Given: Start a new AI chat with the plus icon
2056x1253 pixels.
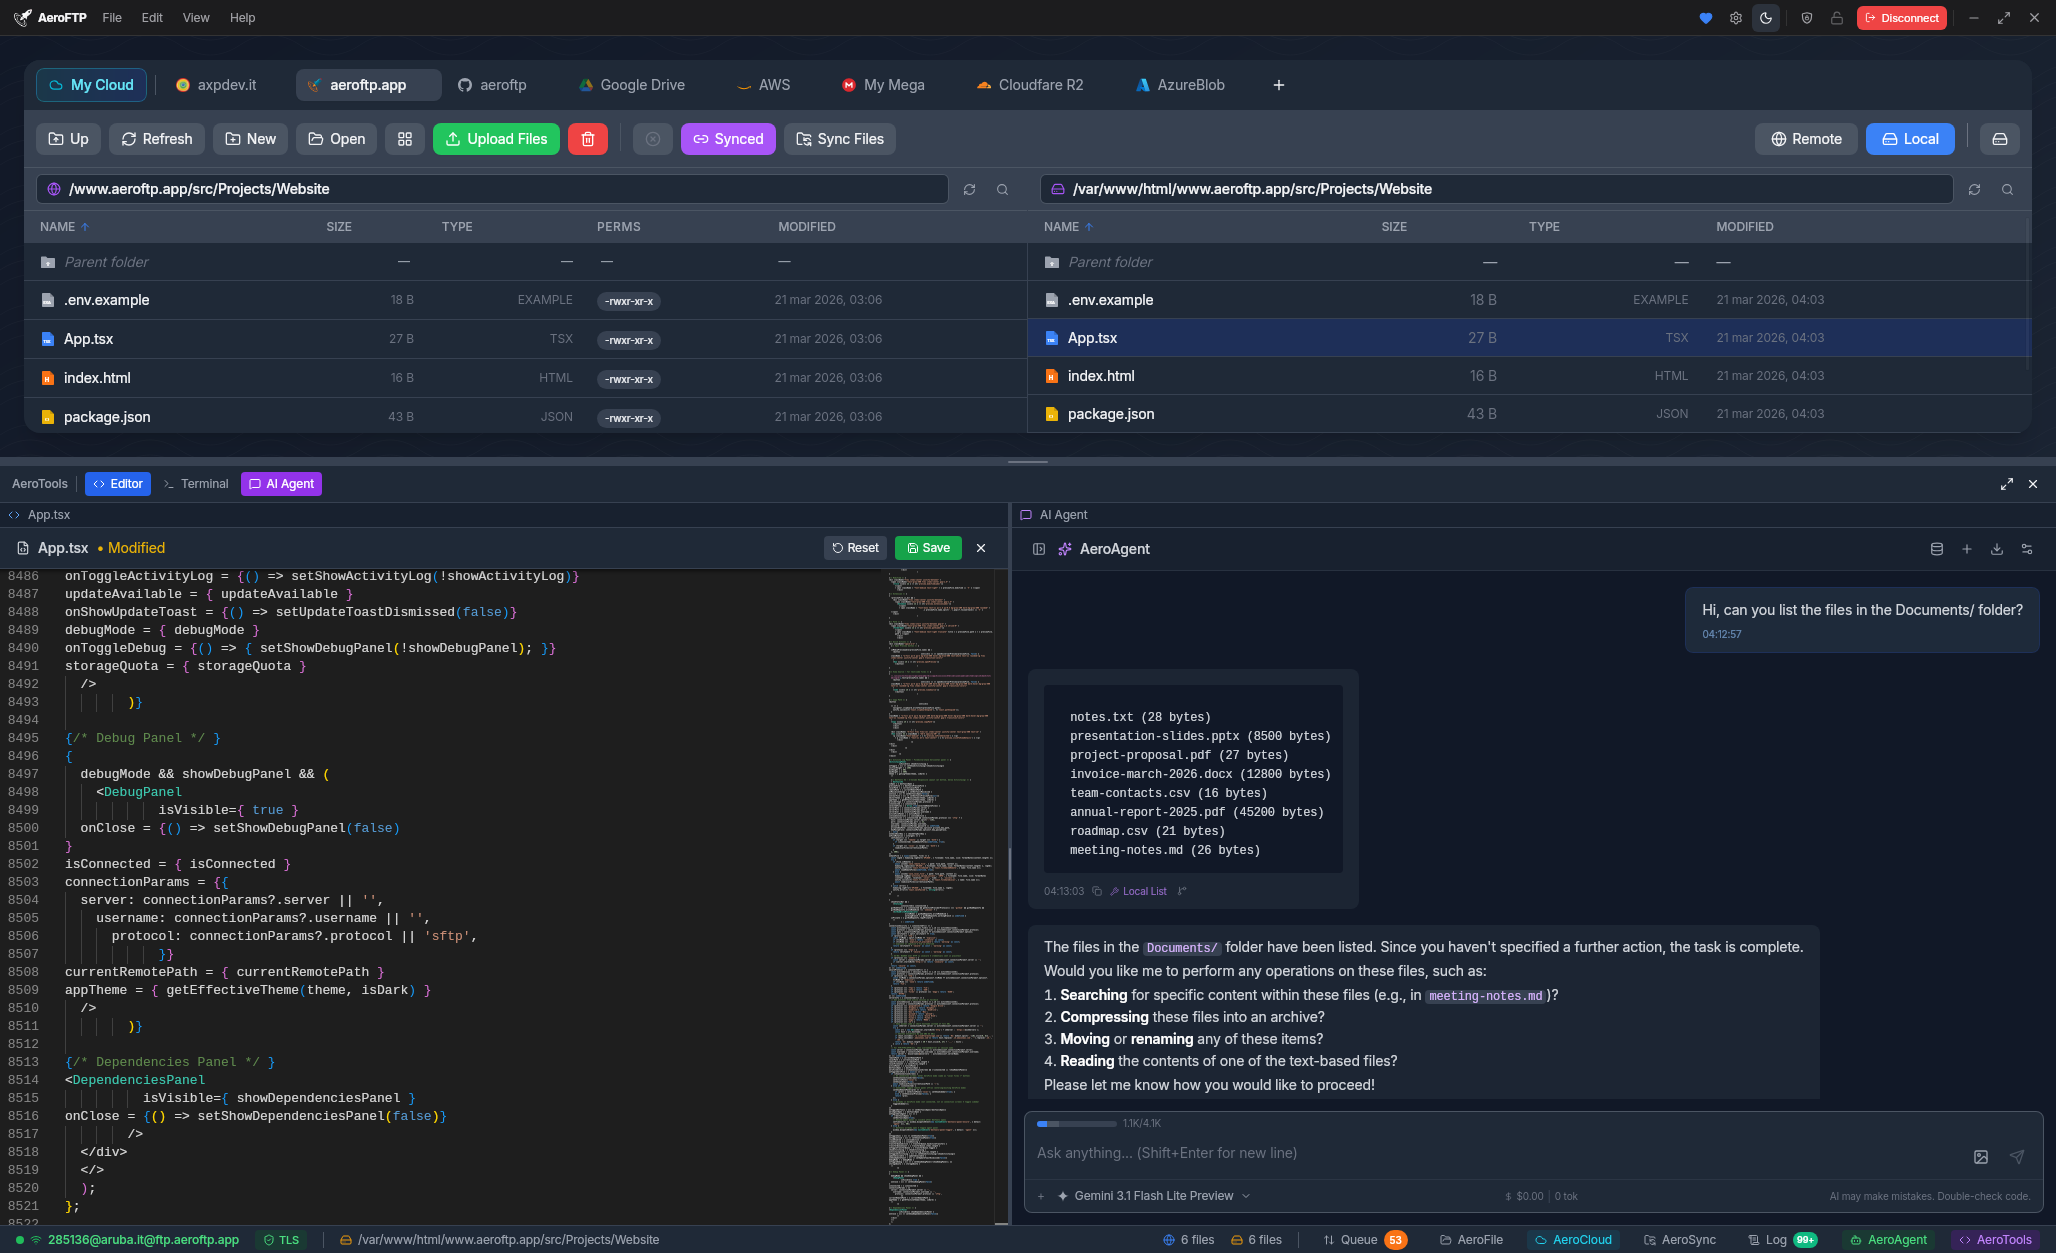Looking at the screenshot, I should tap(1967, 549).
